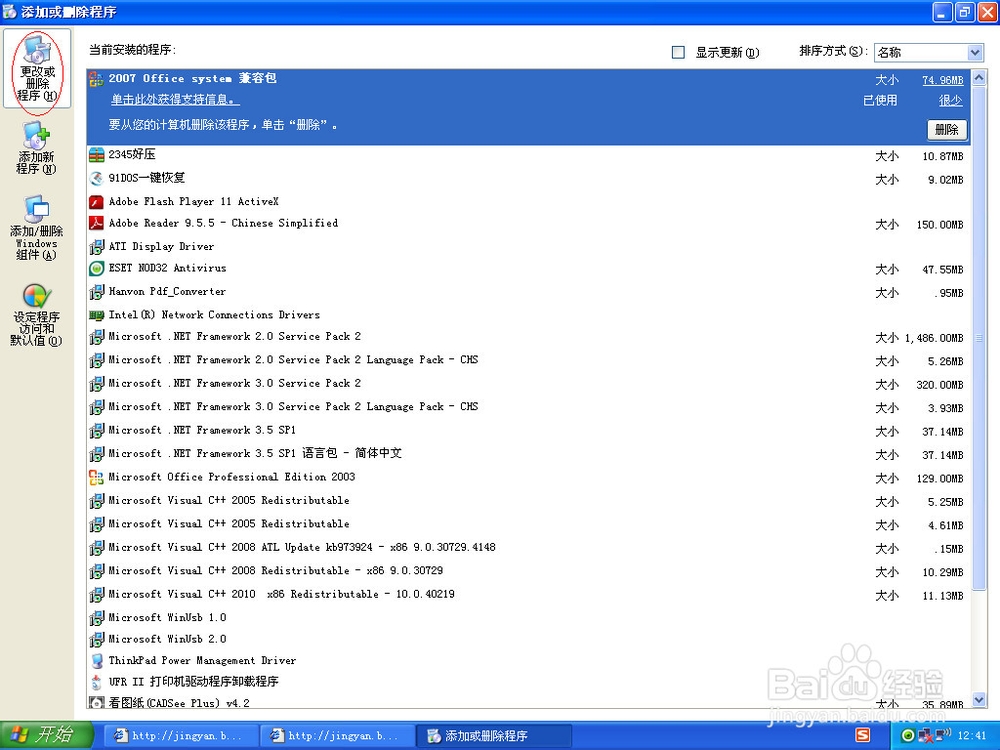Select Visual C++ 2005 Redistributable sized 4.61MB
1000x750 pixels.
point(528,524)
